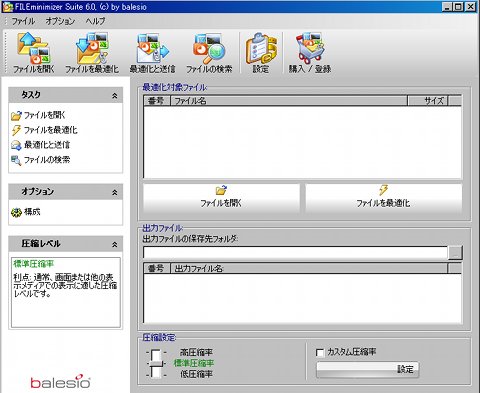The height and width of the screenshot is (393, 480).
Task: Select 低圧縮率 compression level
Action: (196, 374)
